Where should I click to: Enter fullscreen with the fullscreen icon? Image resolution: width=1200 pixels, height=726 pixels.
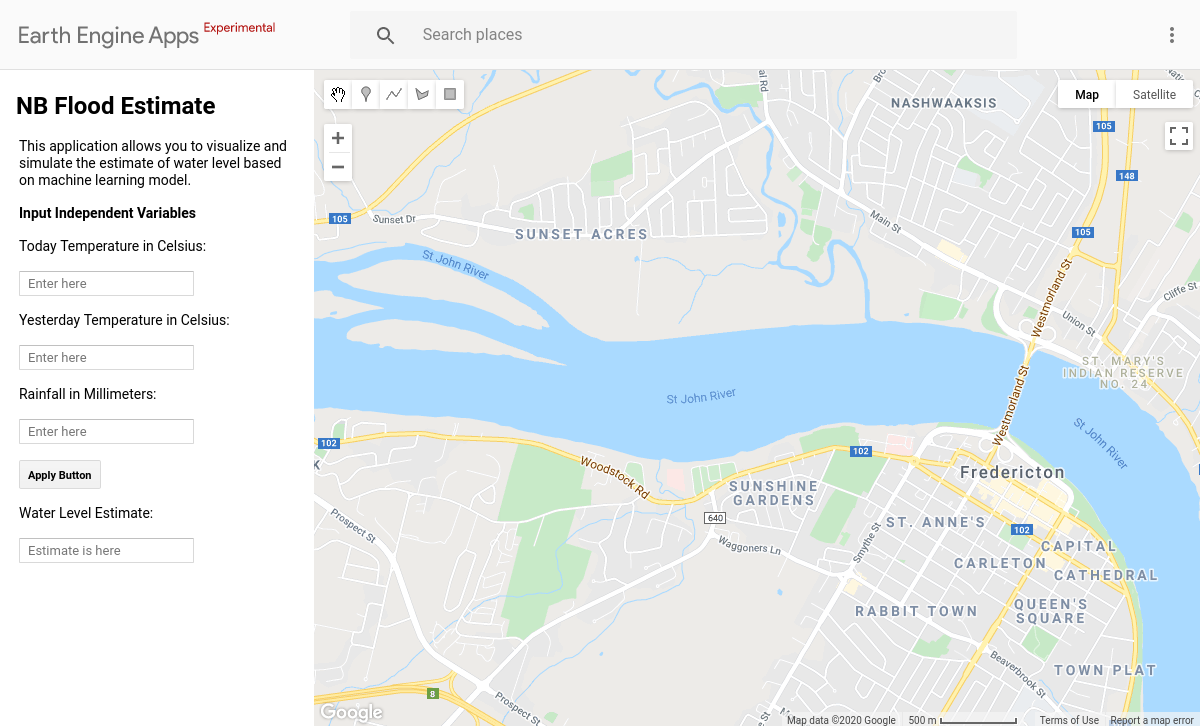(1178, 134)
